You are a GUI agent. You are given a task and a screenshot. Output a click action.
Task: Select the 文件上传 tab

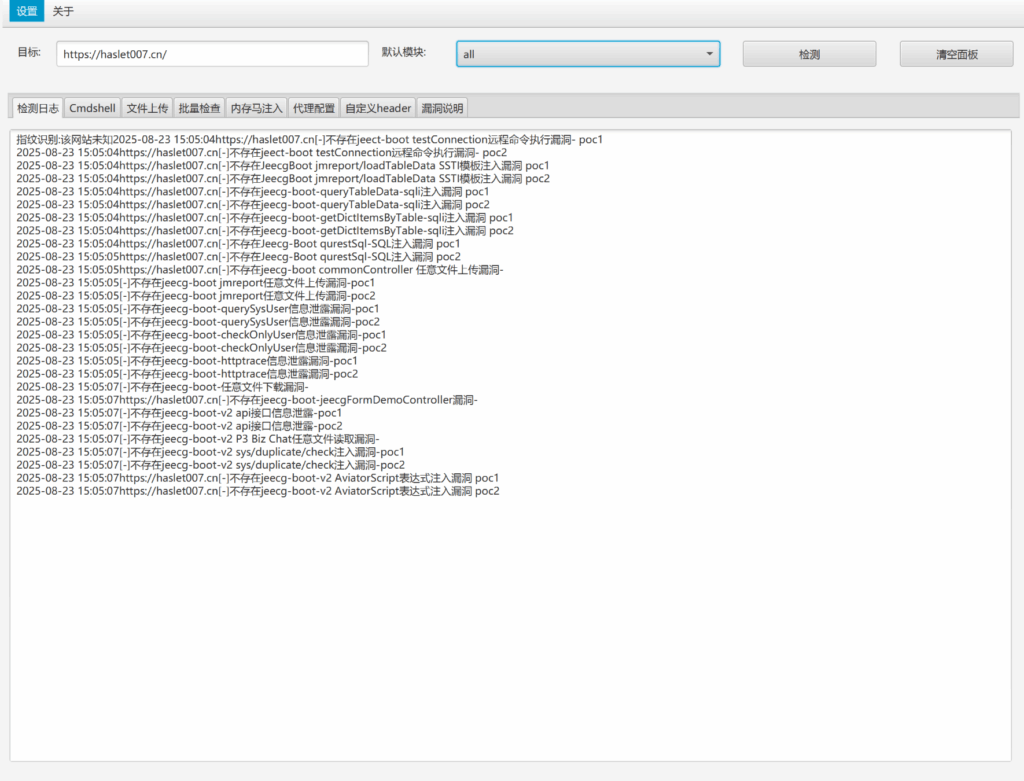coord(147,108)
